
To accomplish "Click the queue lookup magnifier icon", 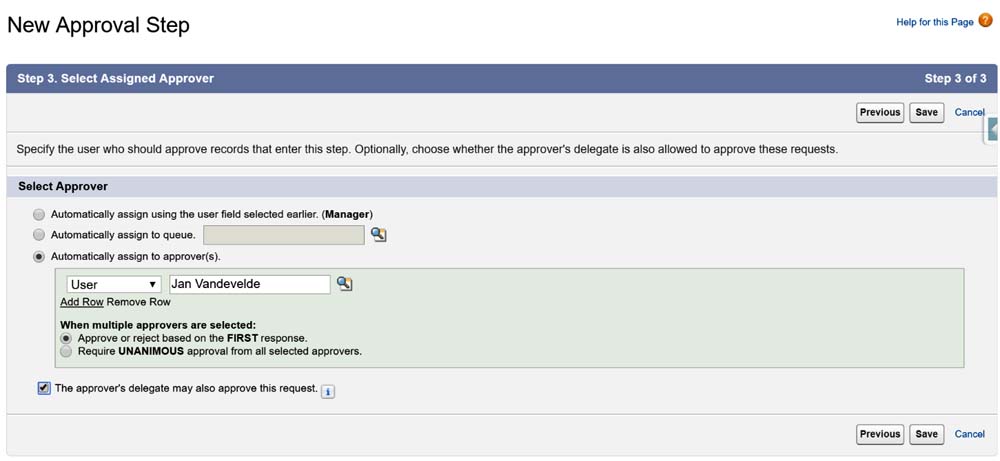I will click(378, 235).
